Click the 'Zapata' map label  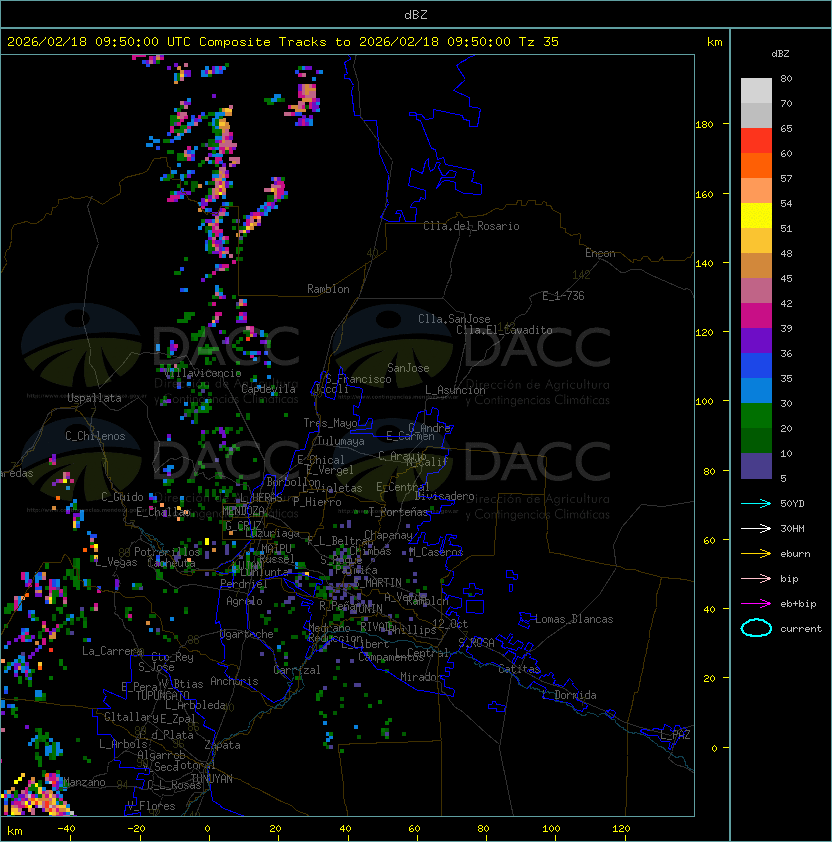tap(222, 745)
